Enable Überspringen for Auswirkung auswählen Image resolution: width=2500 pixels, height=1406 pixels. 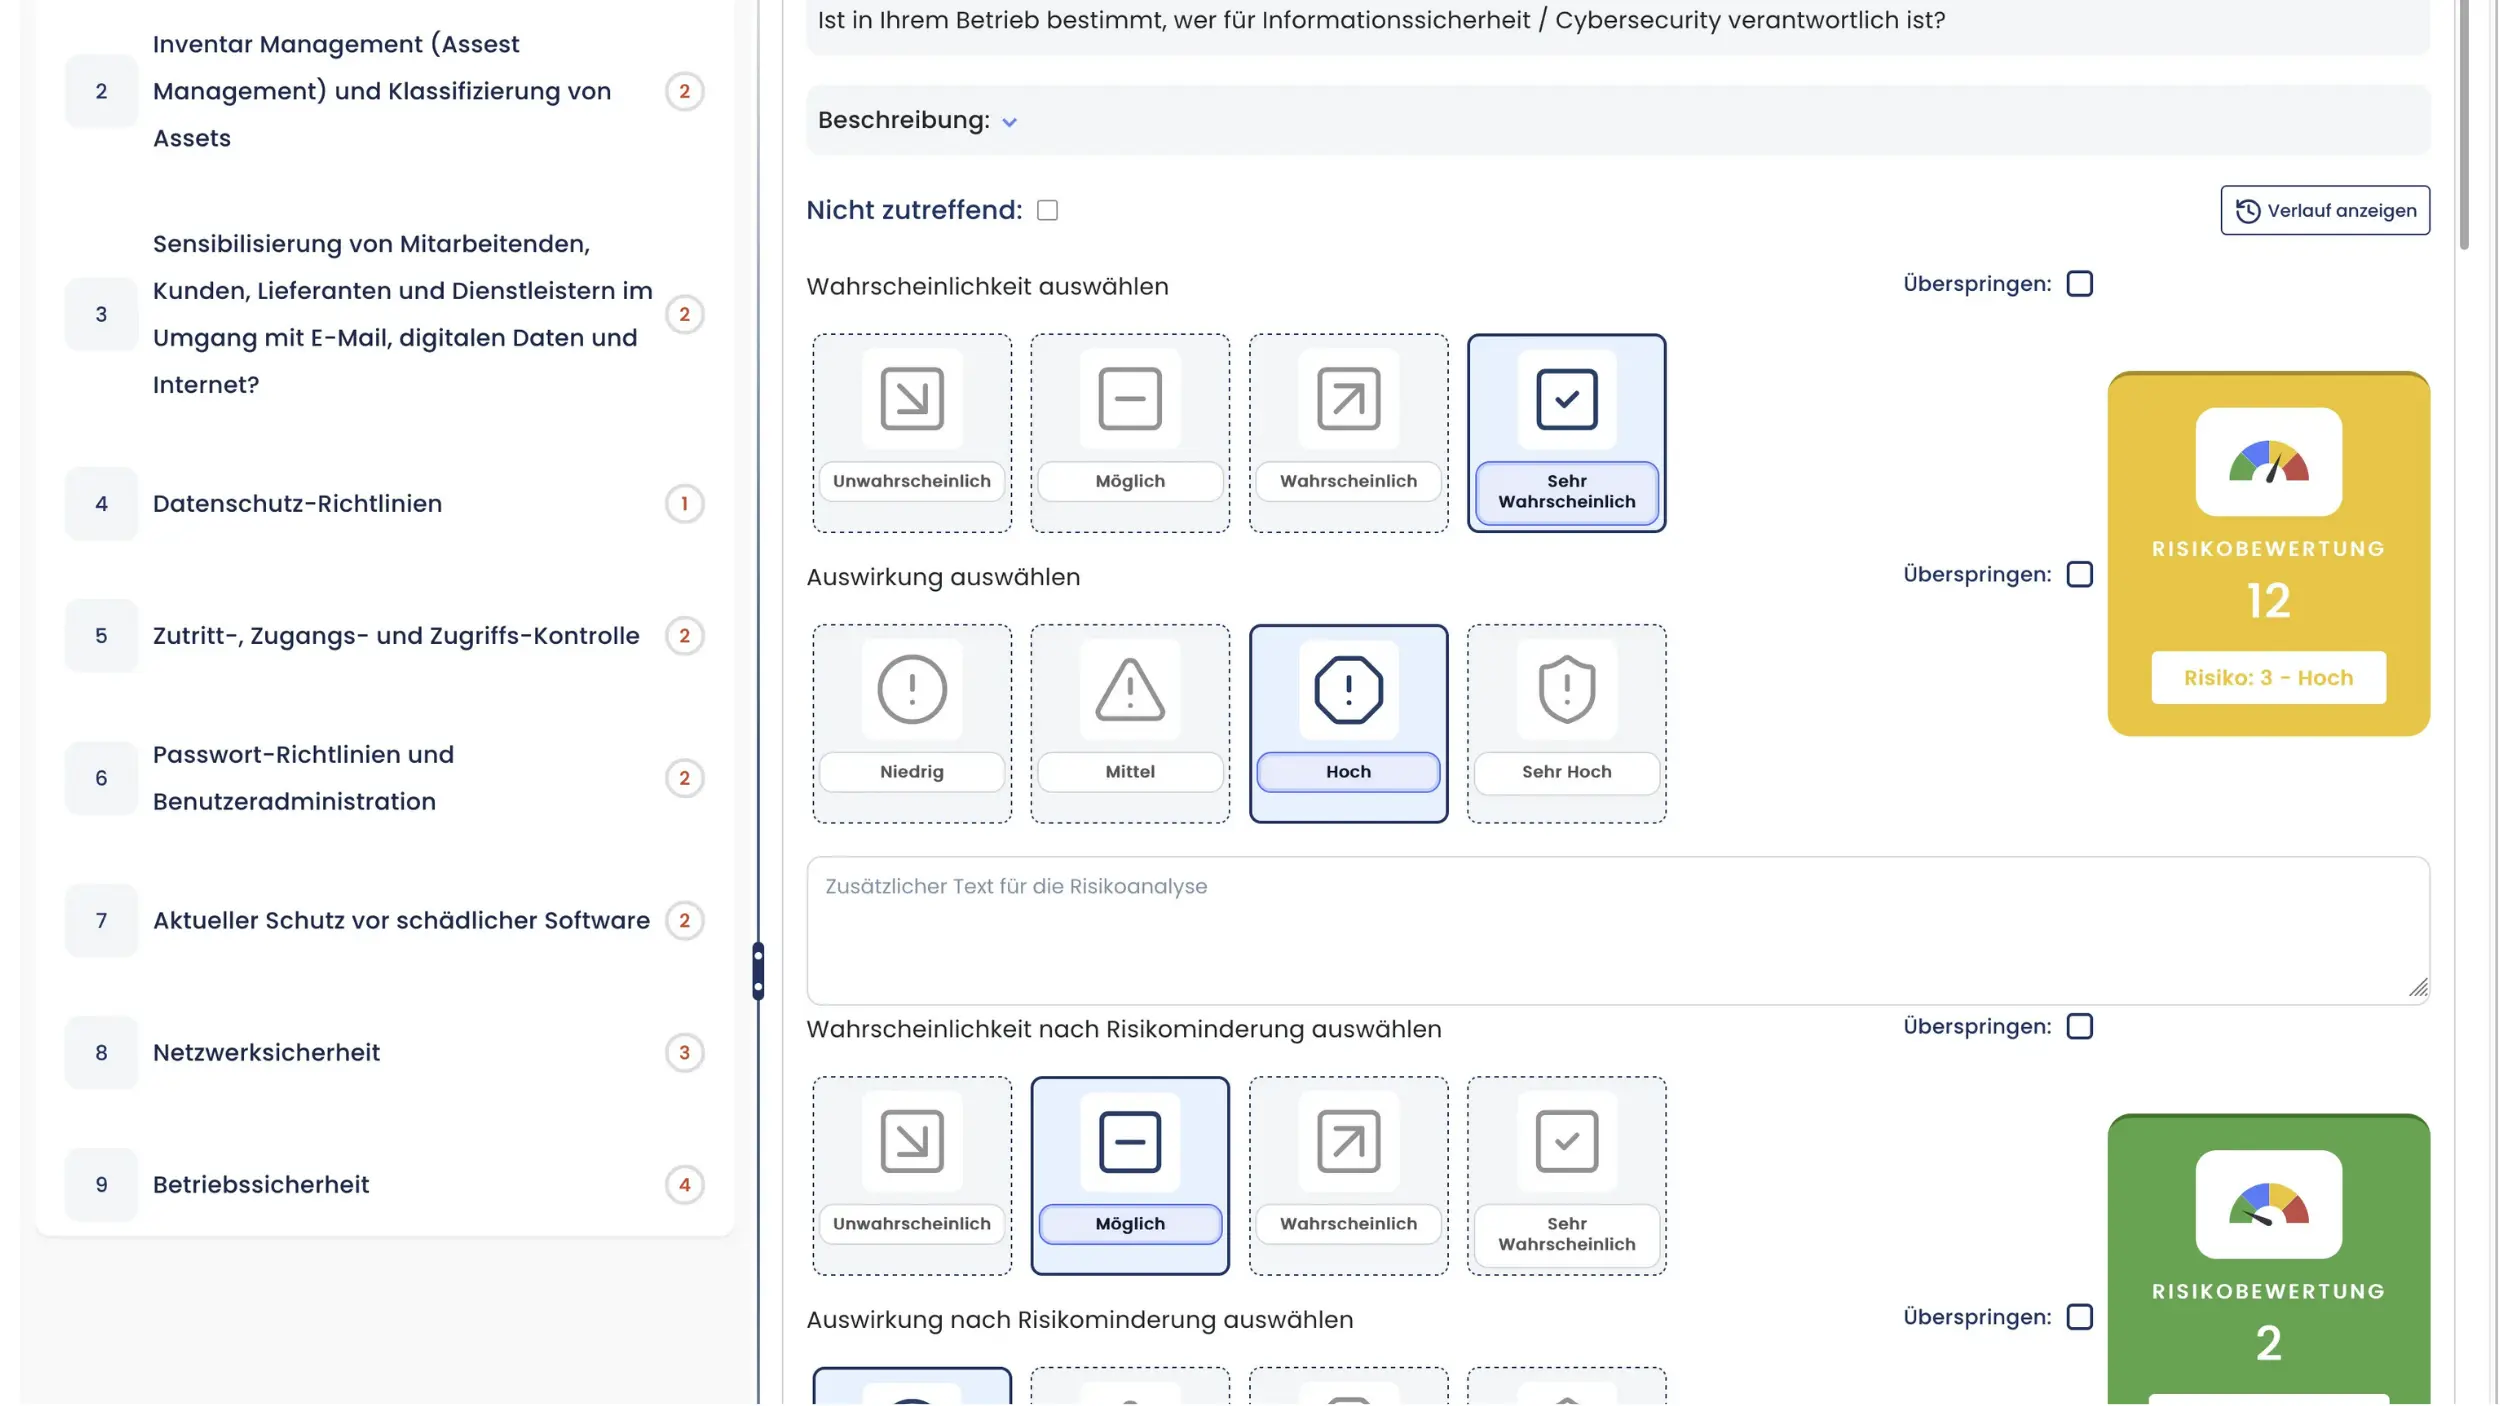coord(2079,575)
